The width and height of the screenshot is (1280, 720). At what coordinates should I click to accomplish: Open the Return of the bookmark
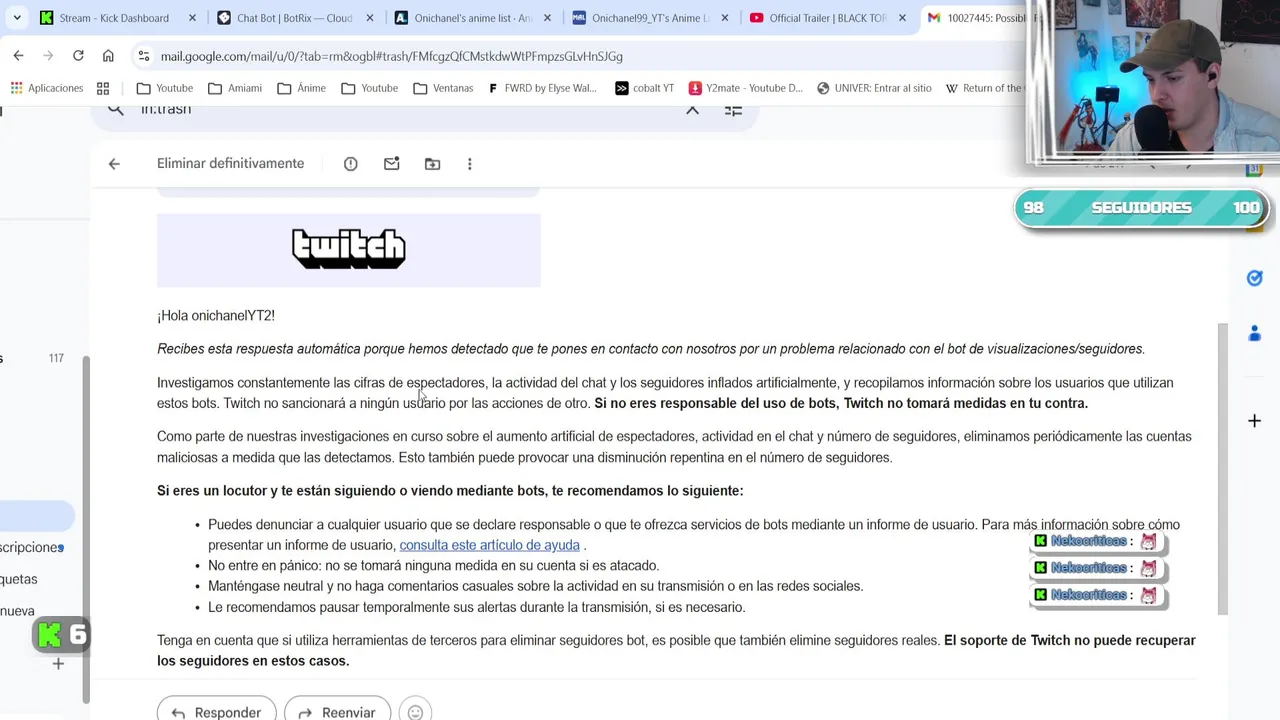point(983,88)
